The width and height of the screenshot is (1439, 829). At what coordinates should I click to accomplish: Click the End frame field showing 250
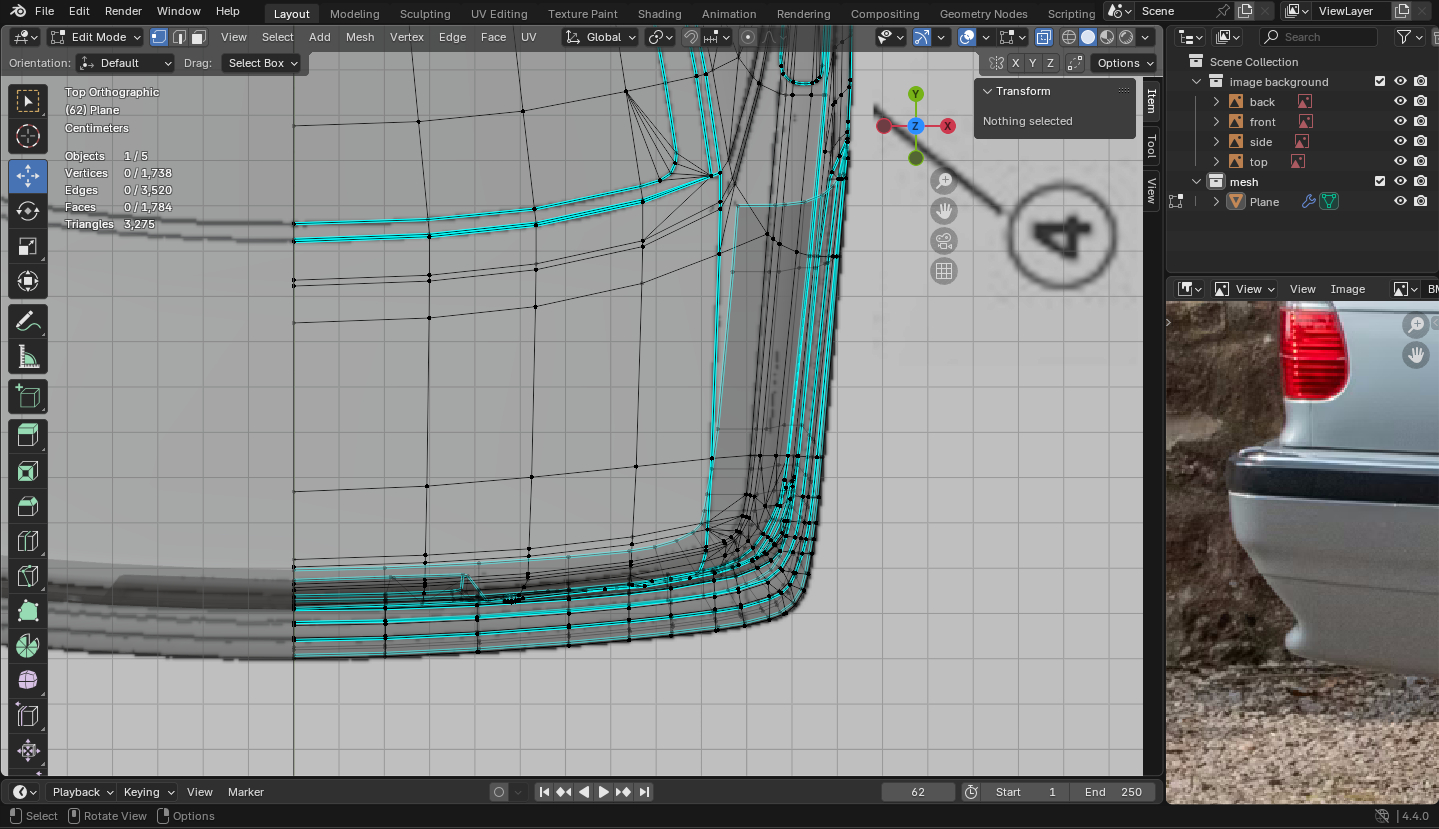coord(1113,792)
